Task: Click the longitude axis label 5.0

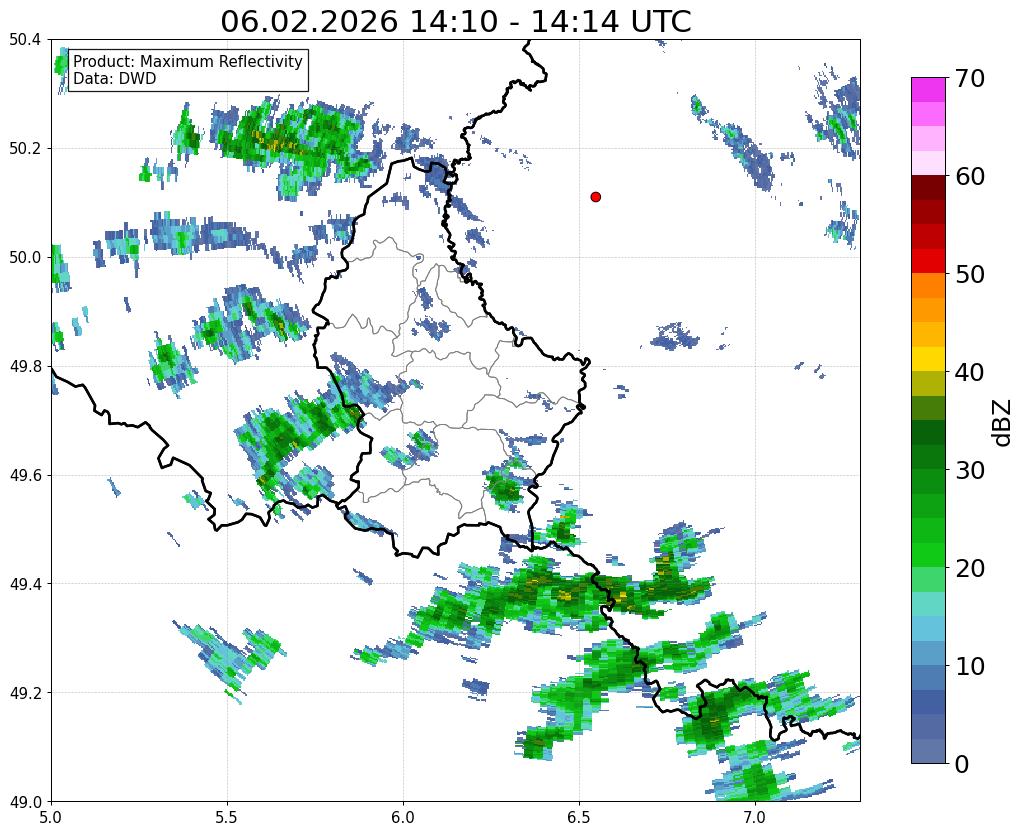Action: pyautogui.click(x=51, y=817)
